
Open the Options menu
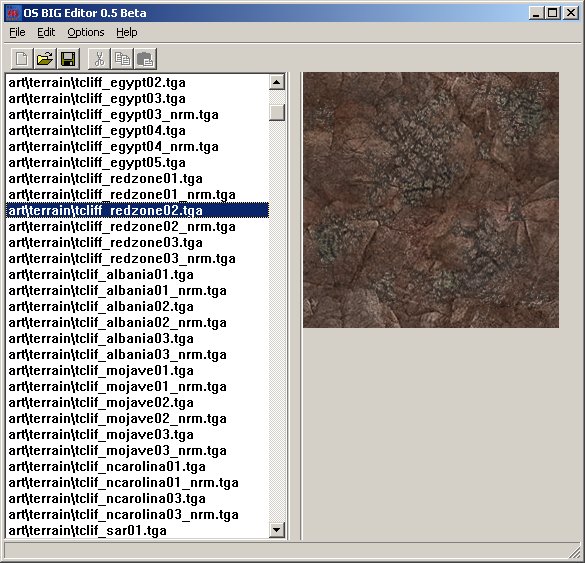pyautogui.click(x=86, y=32)
